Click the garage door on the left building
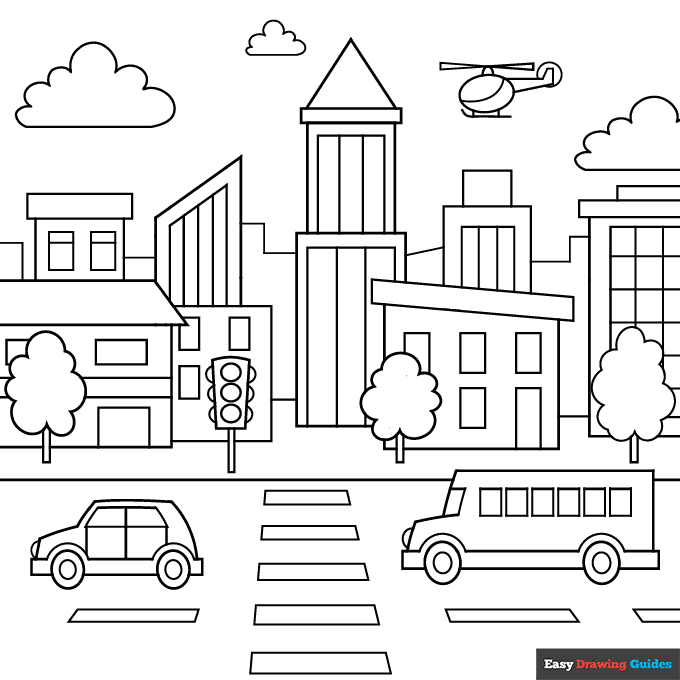 click(x=123, y=427)
